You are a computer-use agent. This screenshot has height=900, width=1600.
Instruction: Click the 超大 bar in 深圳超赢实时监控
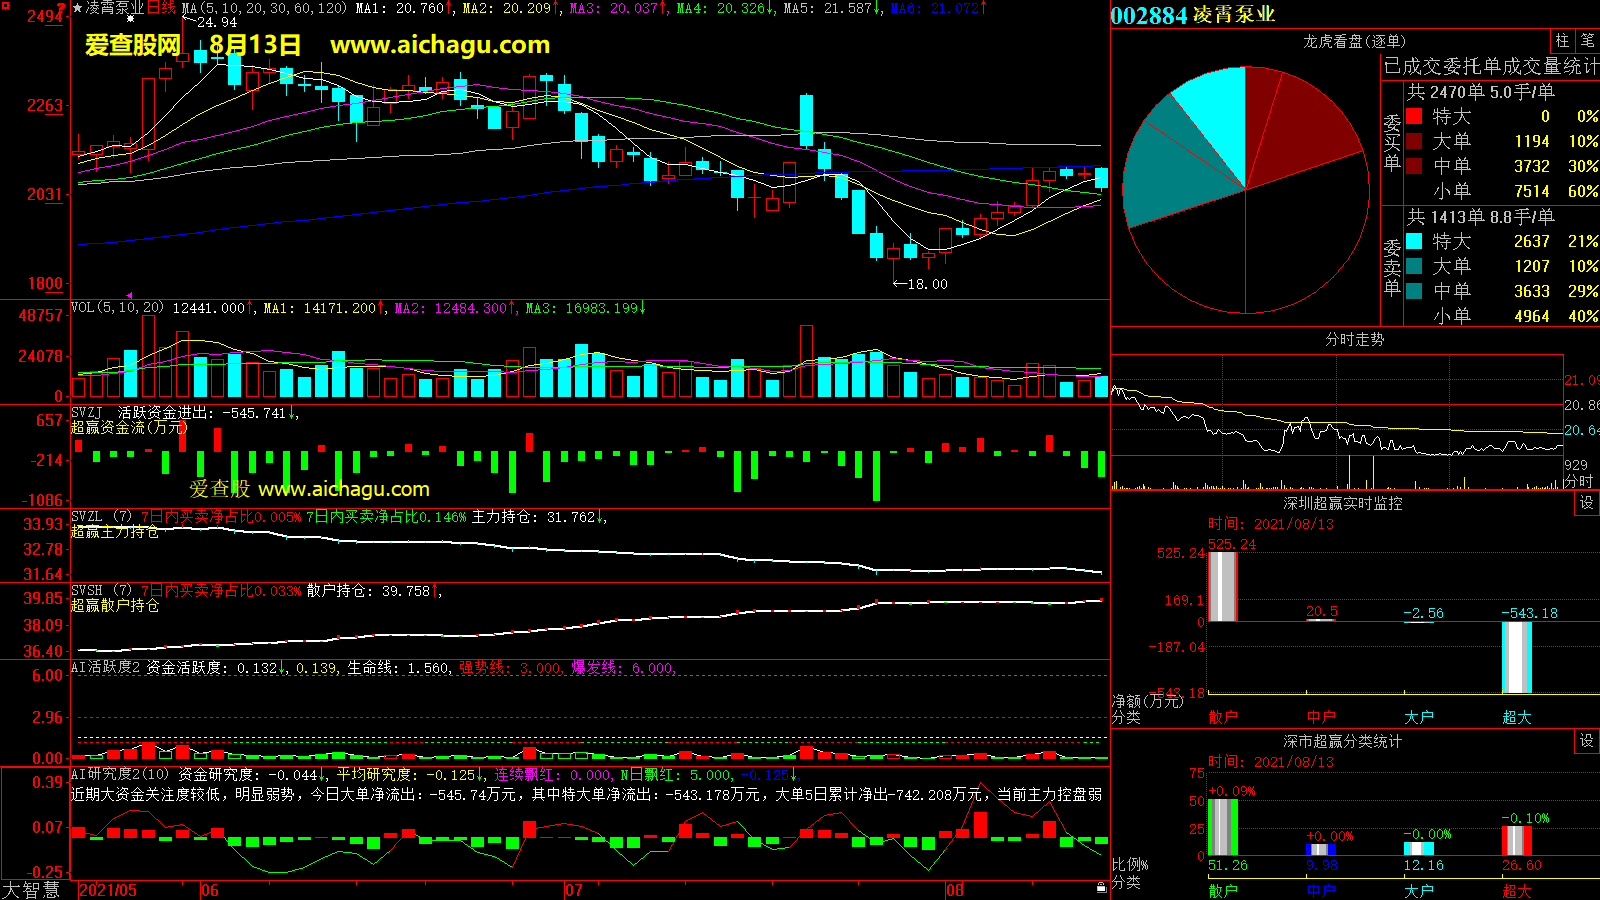point(1517,657)
